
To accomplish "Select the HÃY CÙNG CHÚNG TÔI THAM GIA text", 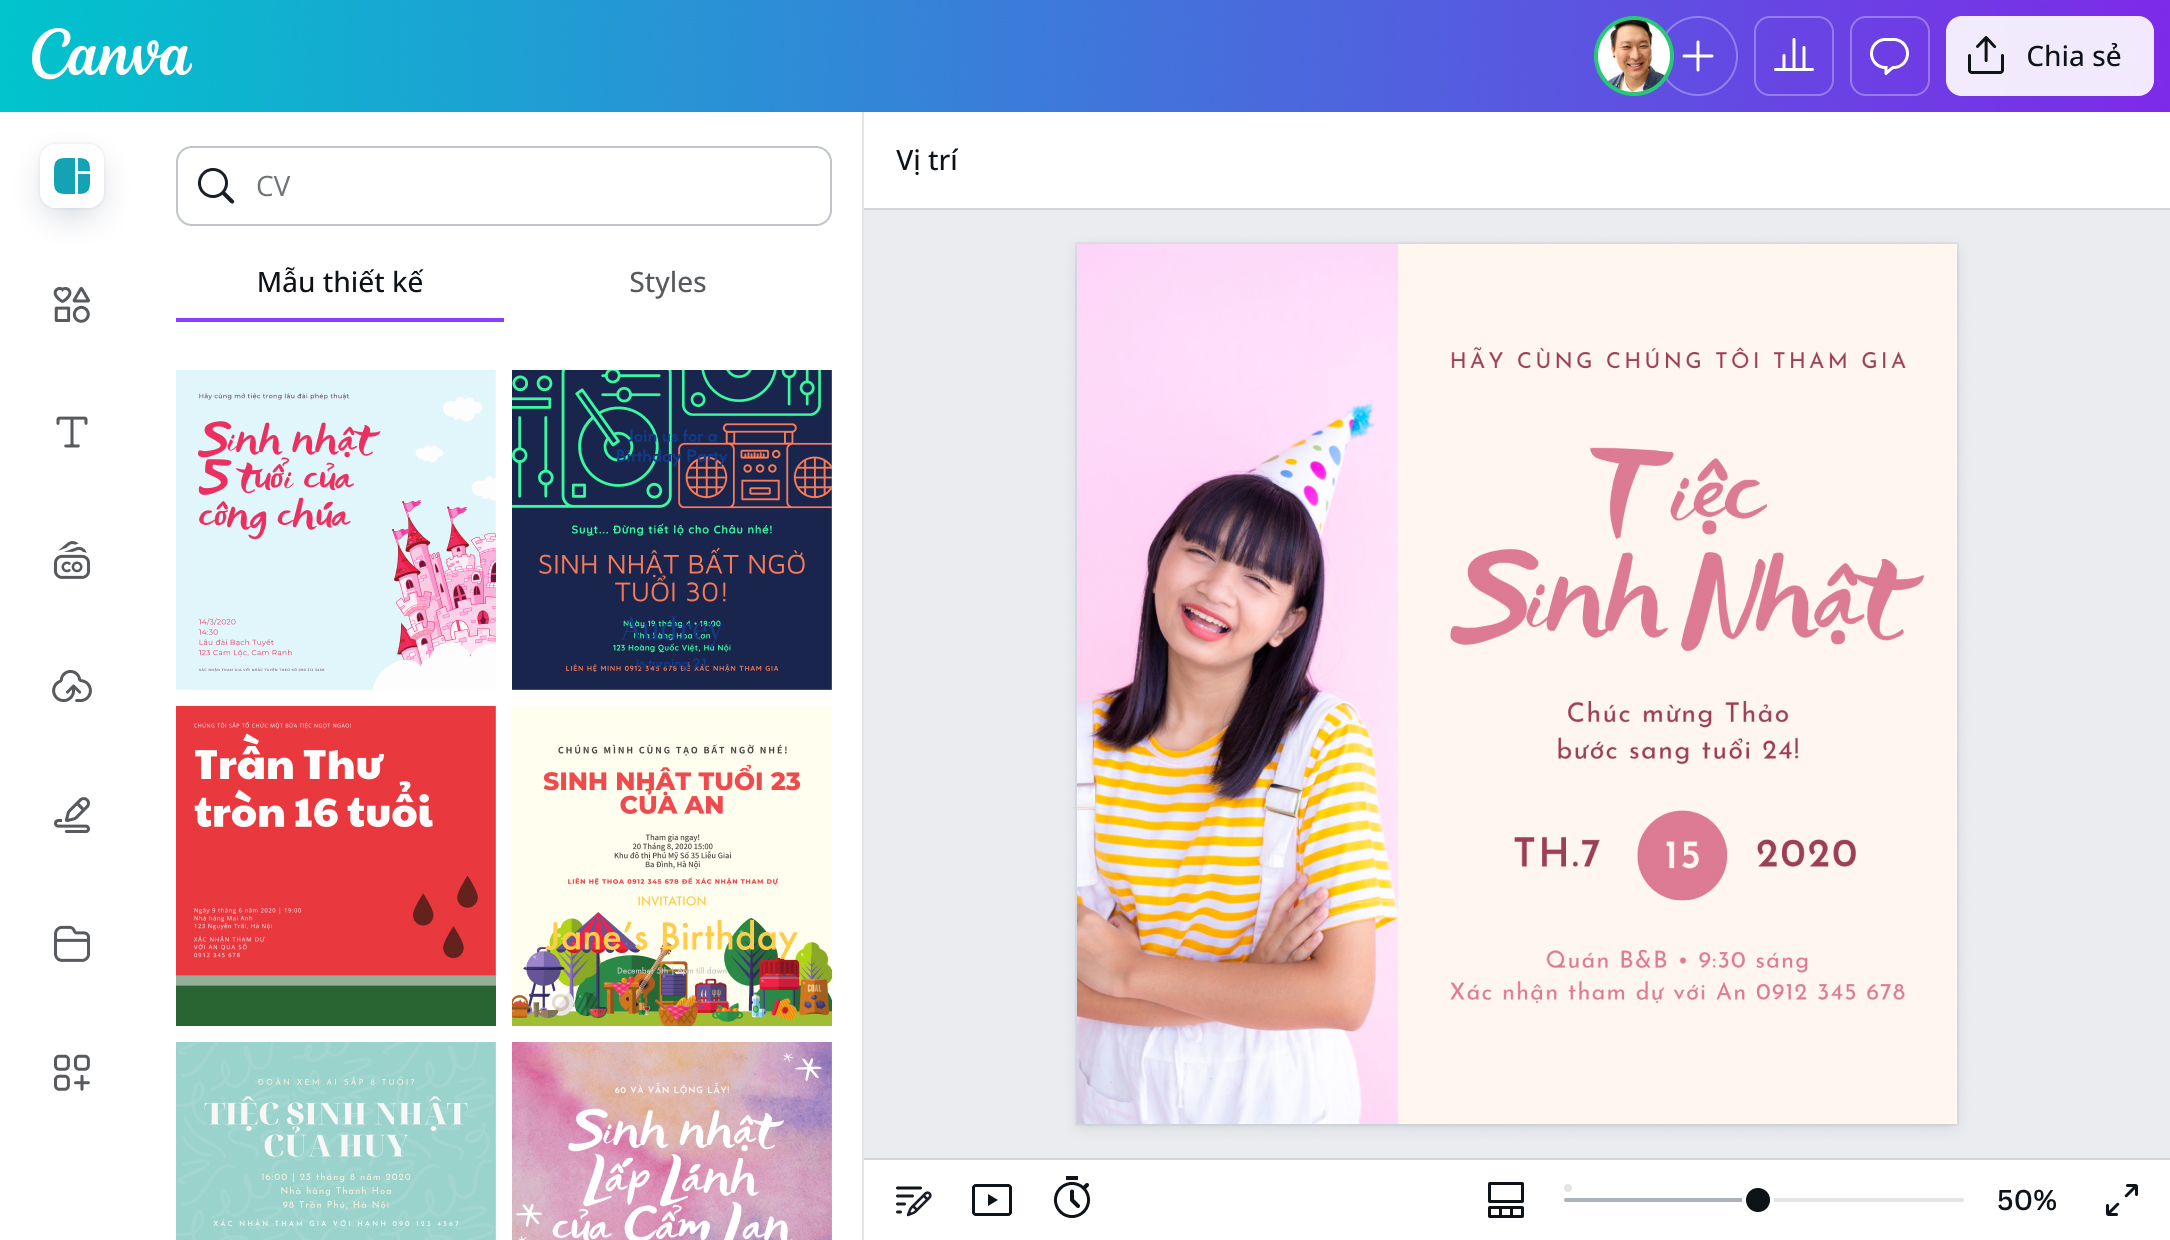I will pyautogui.click(x=1679, y=361).
